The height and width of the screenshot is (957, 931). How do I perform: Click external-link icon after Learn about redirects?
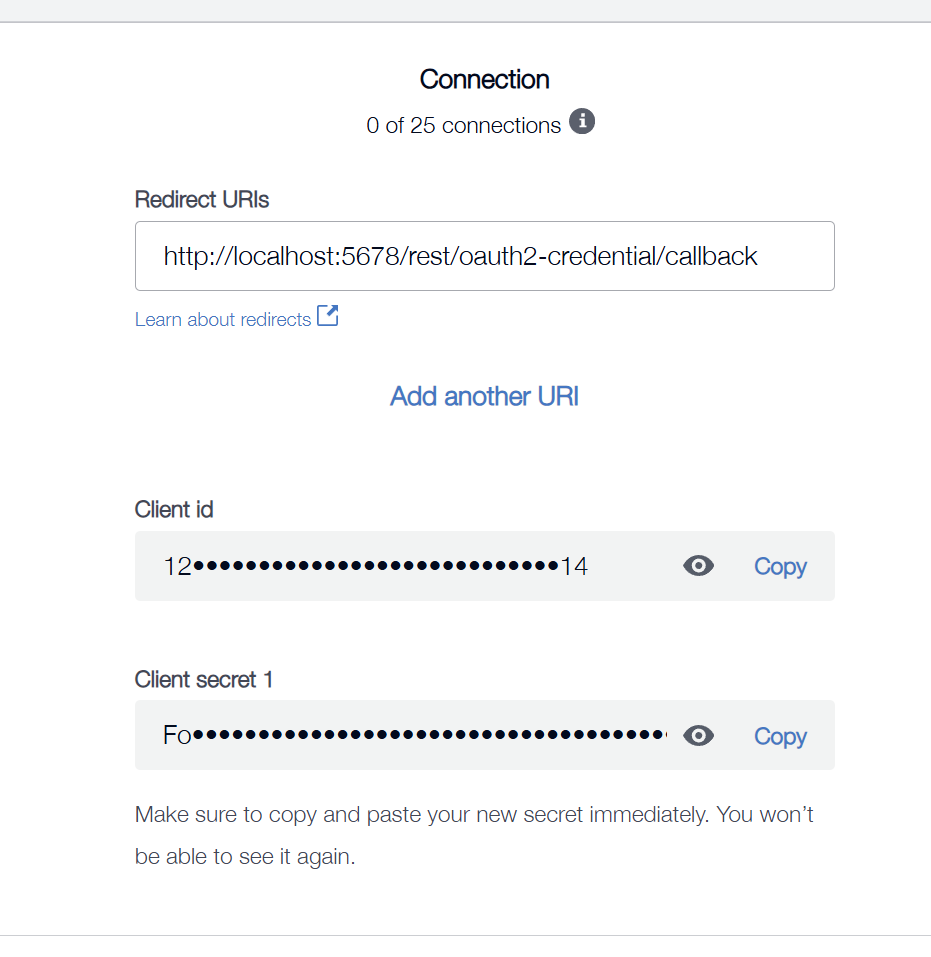tap(328, 316)
